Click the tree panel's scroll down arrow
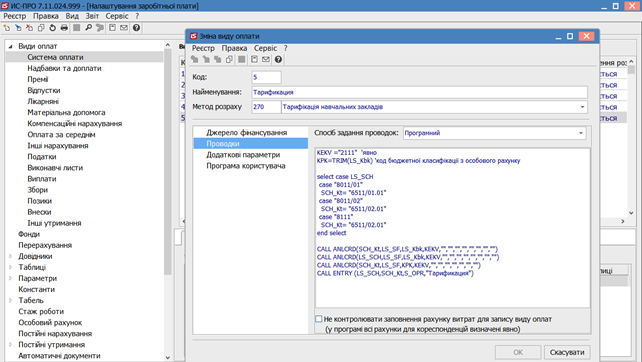Image resolution: width=642 pixels, height=362 pixels. pos(167,357)
